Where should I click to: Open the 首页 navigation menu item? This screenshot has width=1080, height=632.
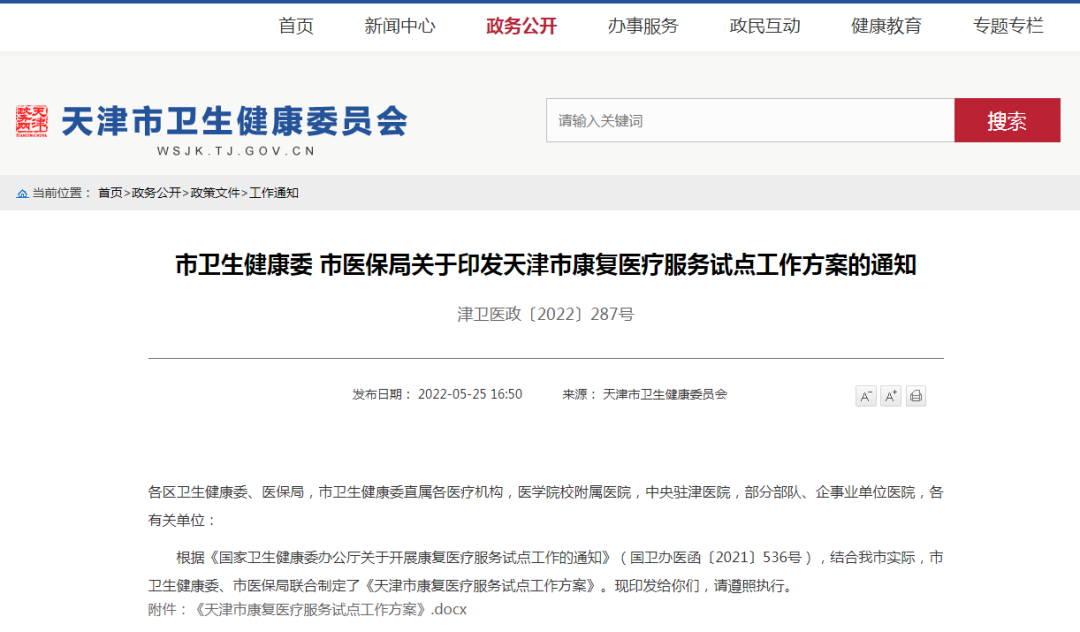[296, 26]
